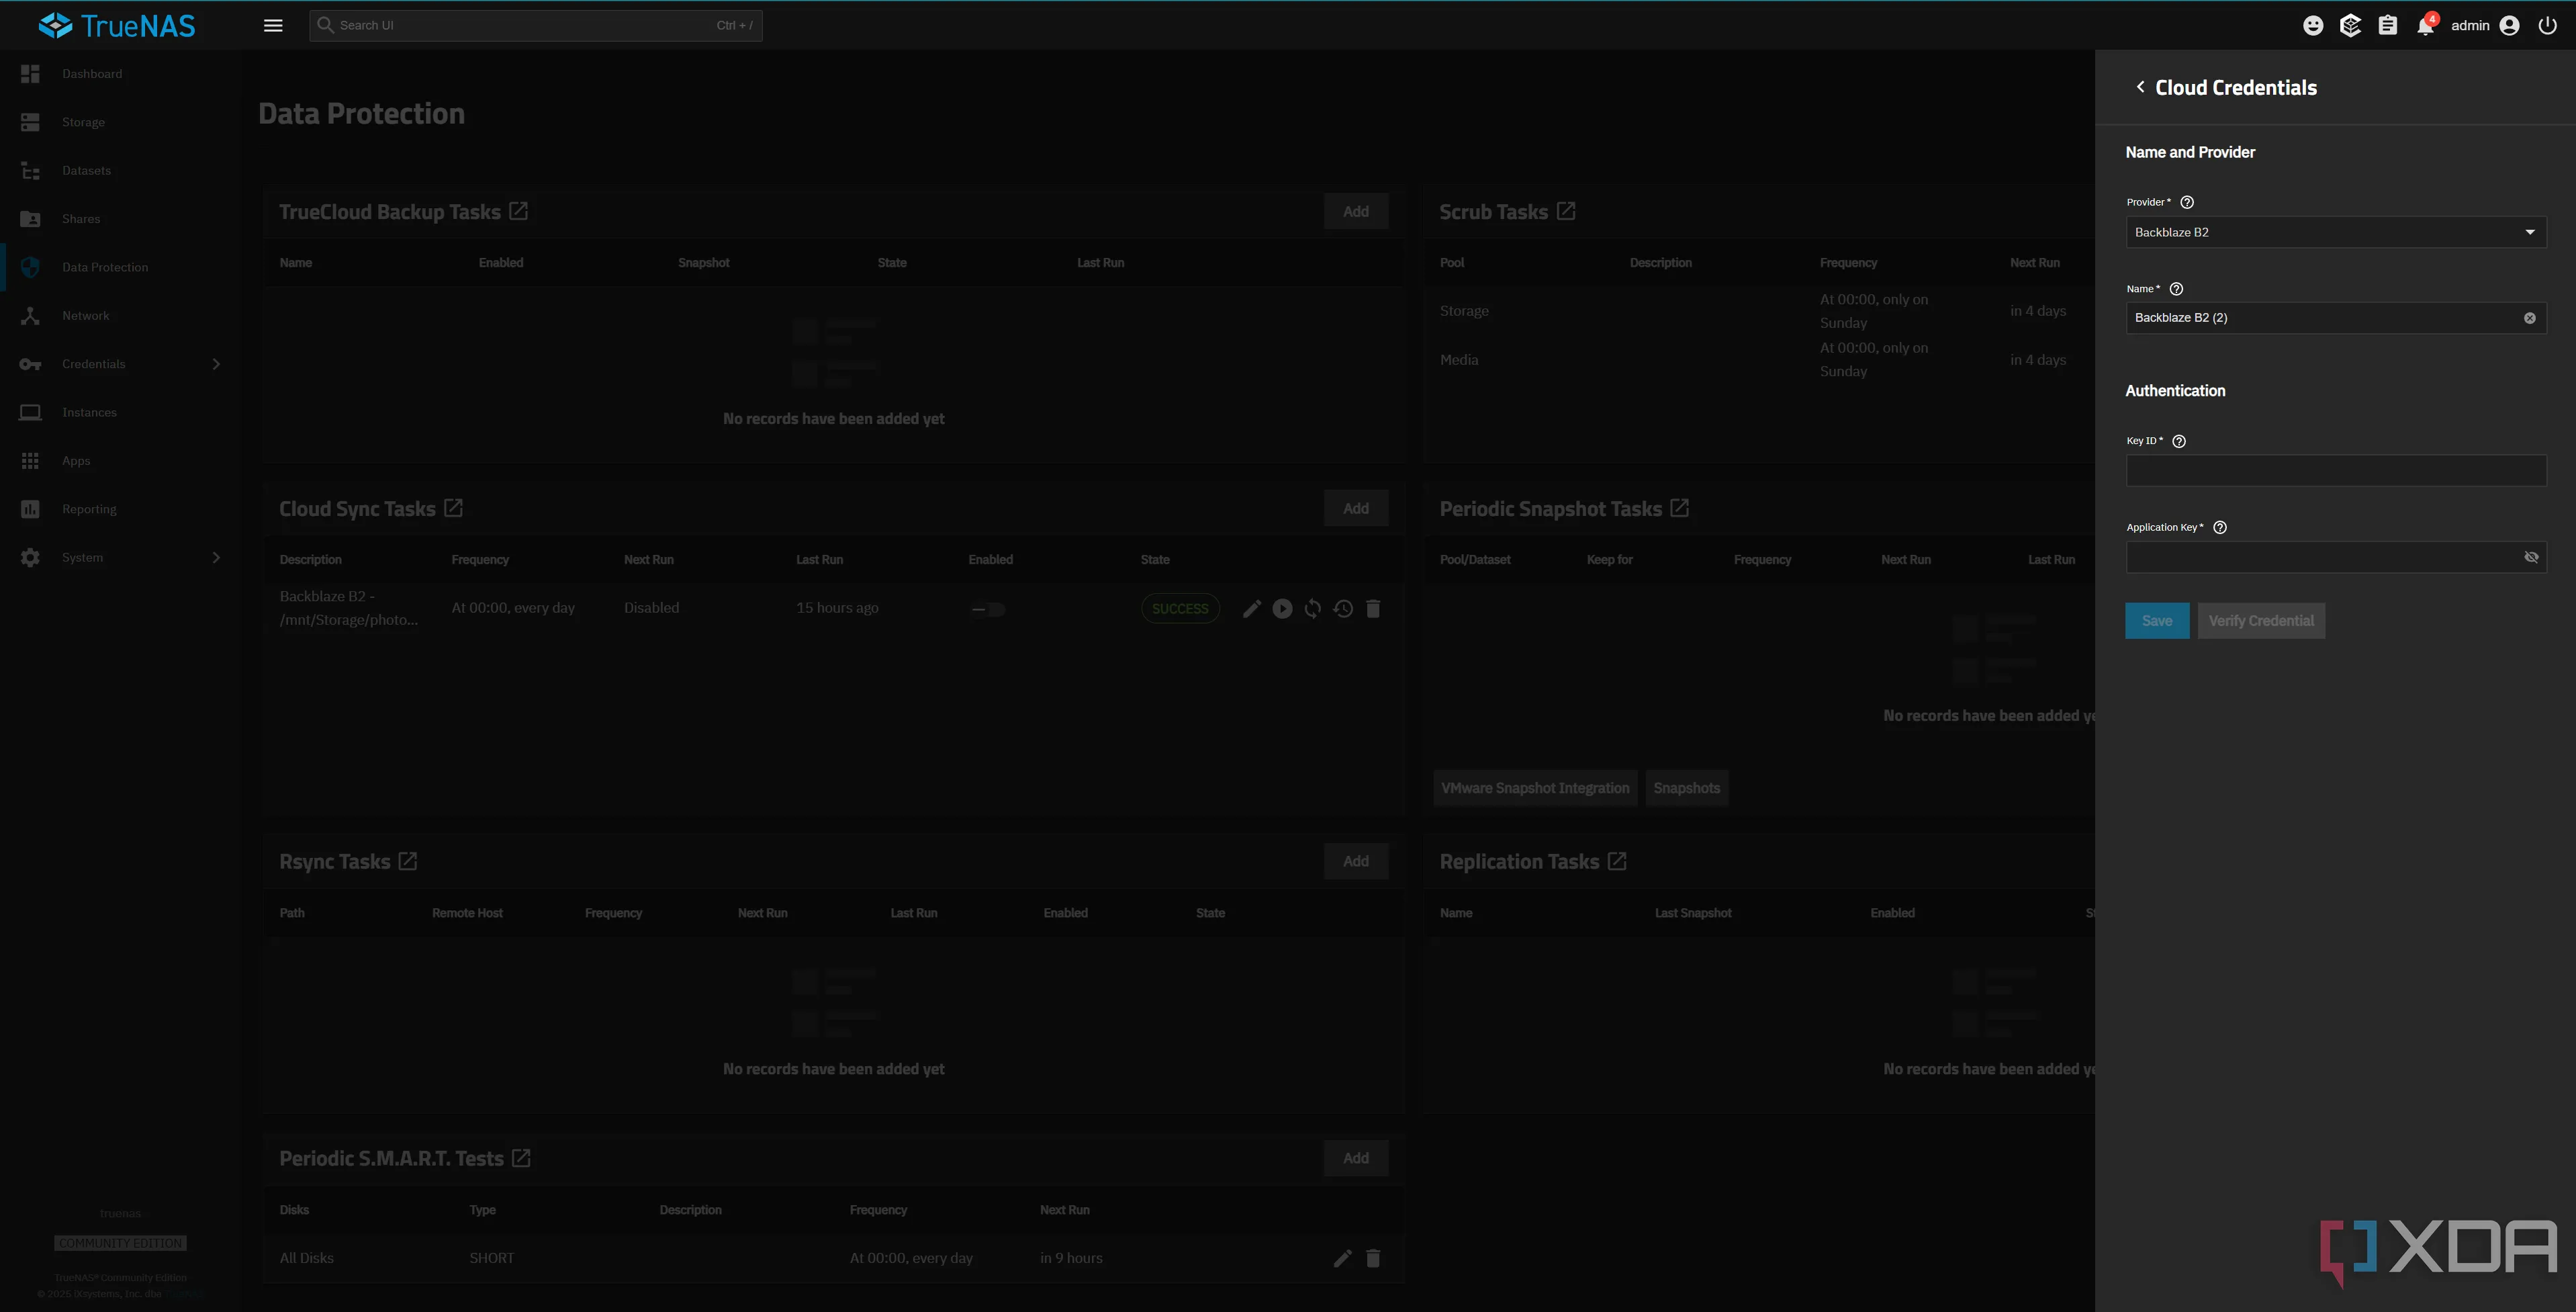Click the Save button
This screenshot has width=2576, height=1312.
[x=2156, y=621]
